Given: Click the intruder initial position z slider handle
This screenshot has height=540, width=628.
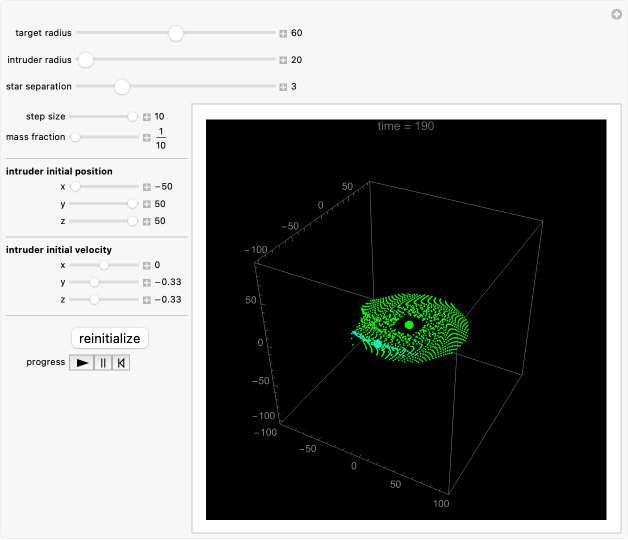Looking at the screenshot, I should coord(132,221).
